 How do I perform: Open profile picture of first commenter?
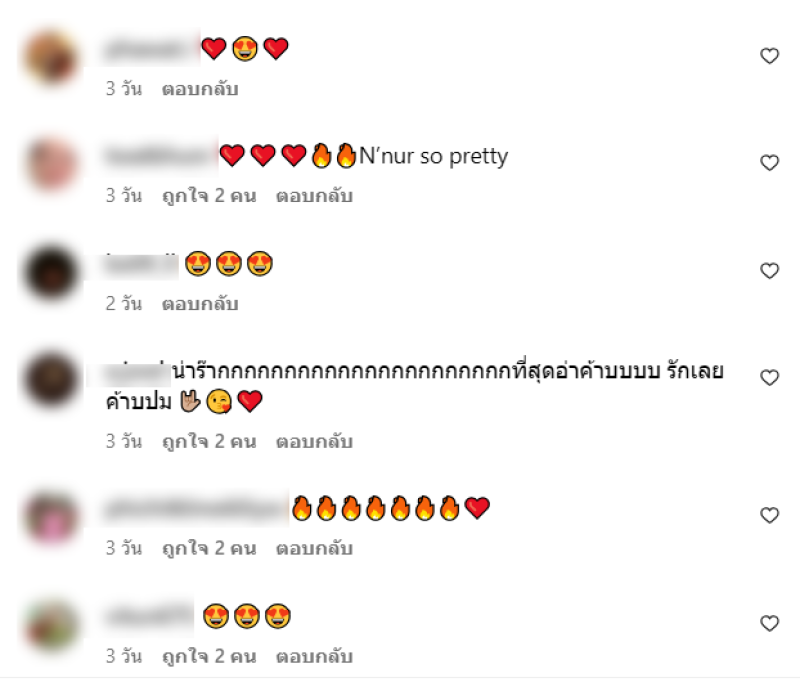[52, 57]
